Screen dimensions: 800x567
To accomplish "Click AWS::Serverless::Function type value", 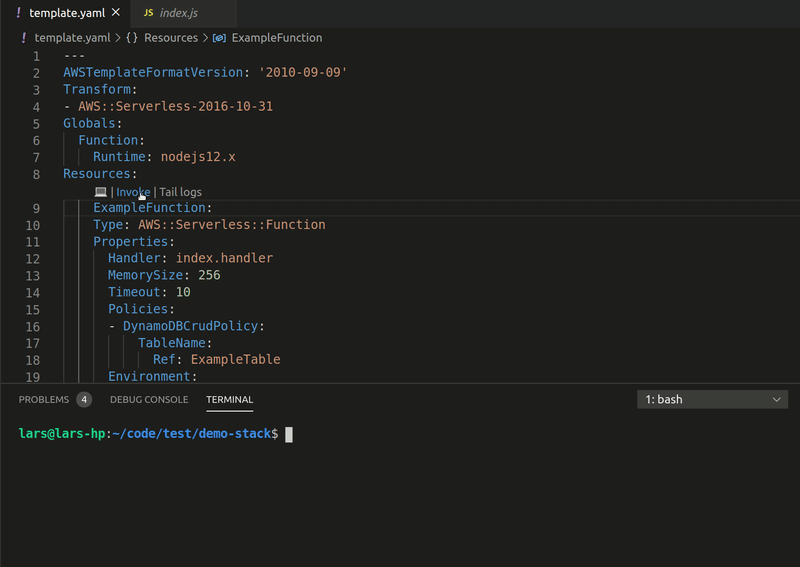I will [232, 225].
